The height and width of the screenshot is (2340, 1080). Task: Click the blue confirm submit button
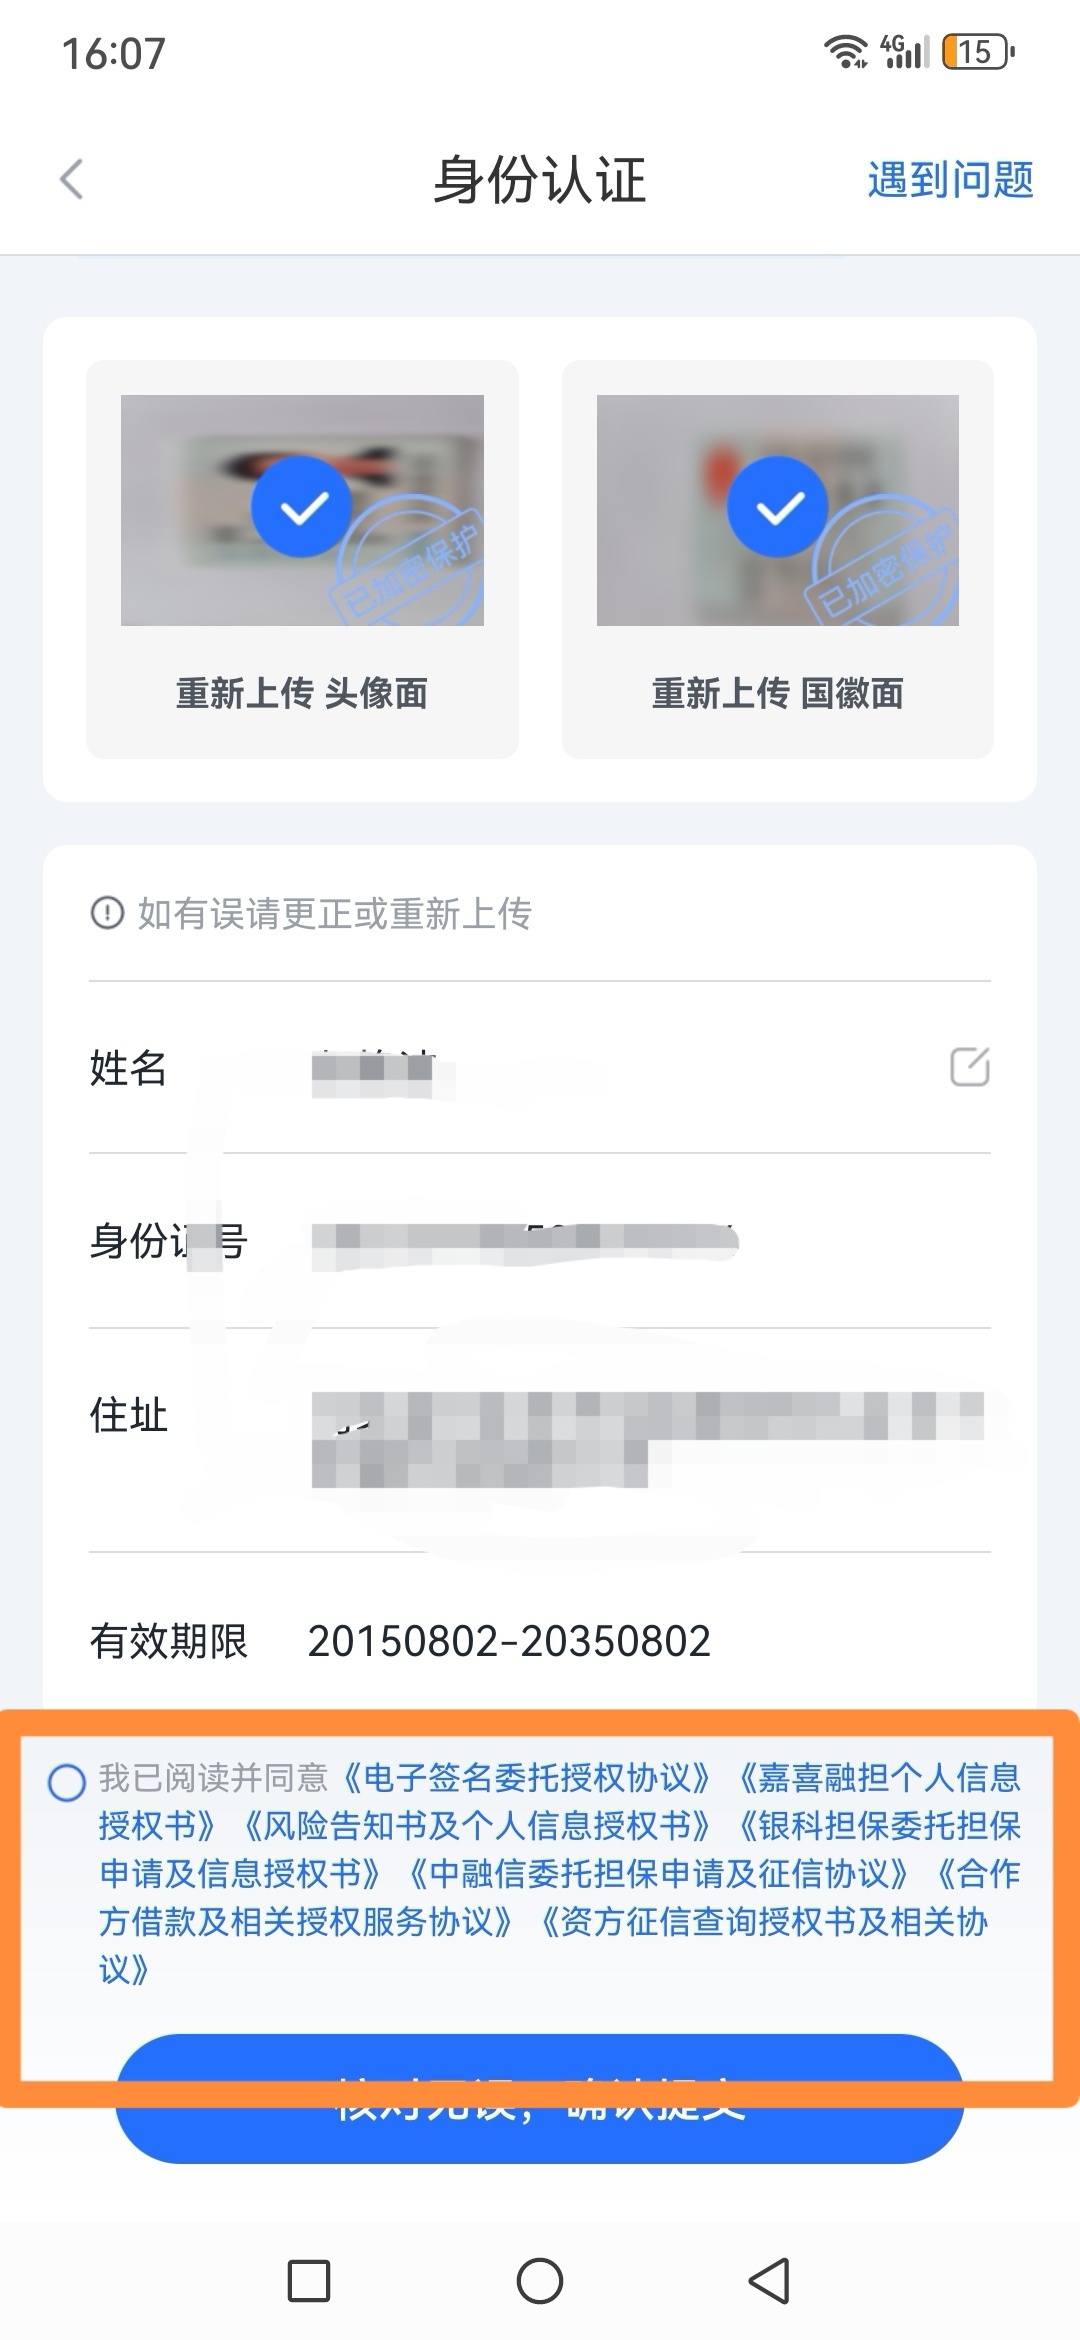tap(540, 2098)
